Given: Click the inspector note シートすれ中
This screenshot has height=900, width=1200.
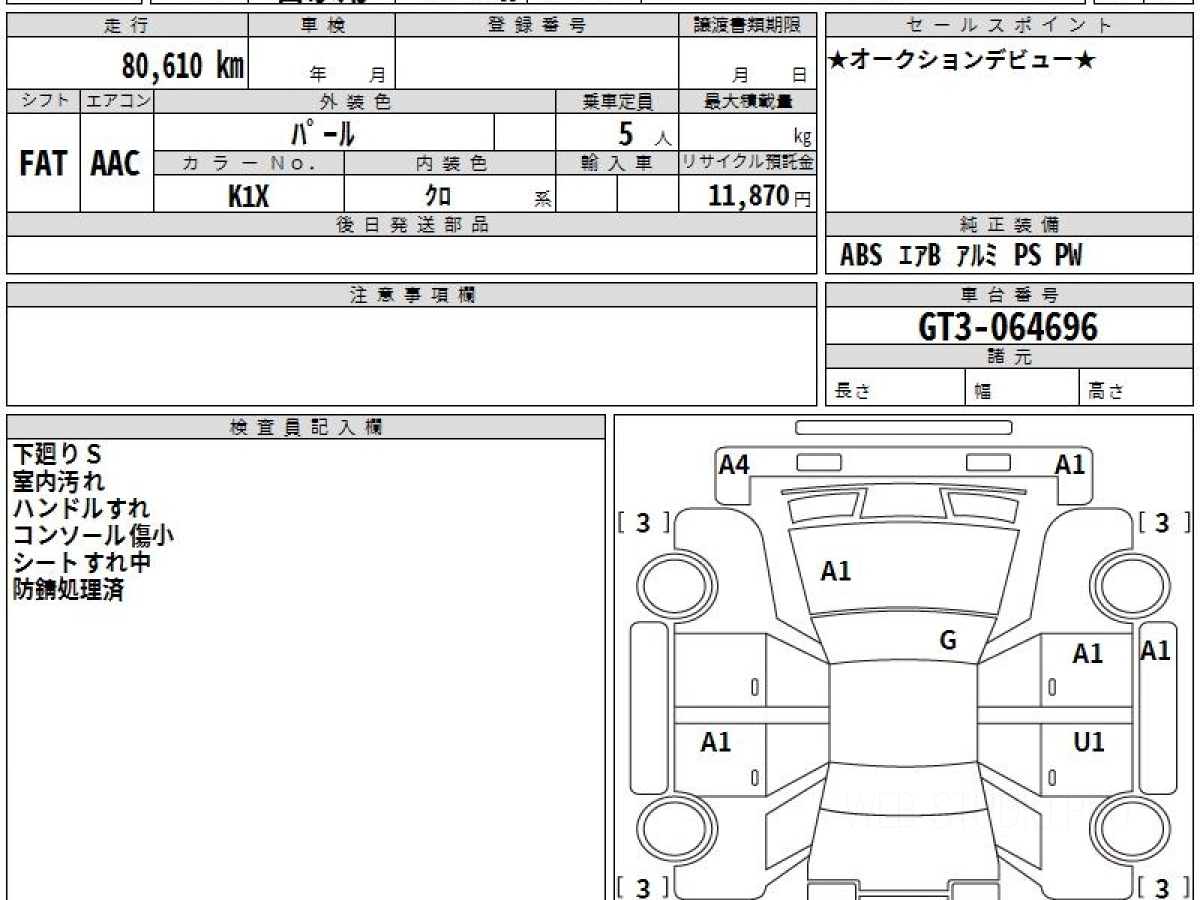Looking at the screenshot, I should (82, 562).
